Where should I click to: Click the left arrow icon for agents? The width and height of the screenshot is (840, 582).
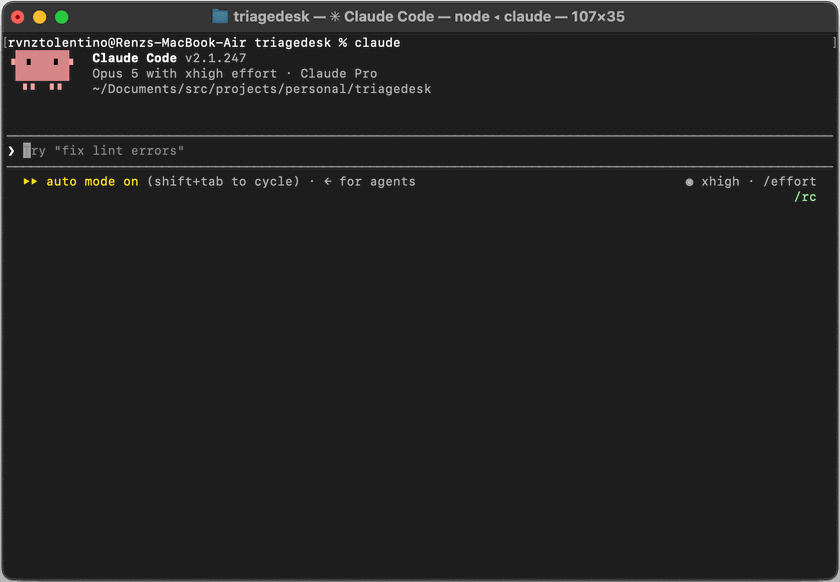(x=327, y=182)
